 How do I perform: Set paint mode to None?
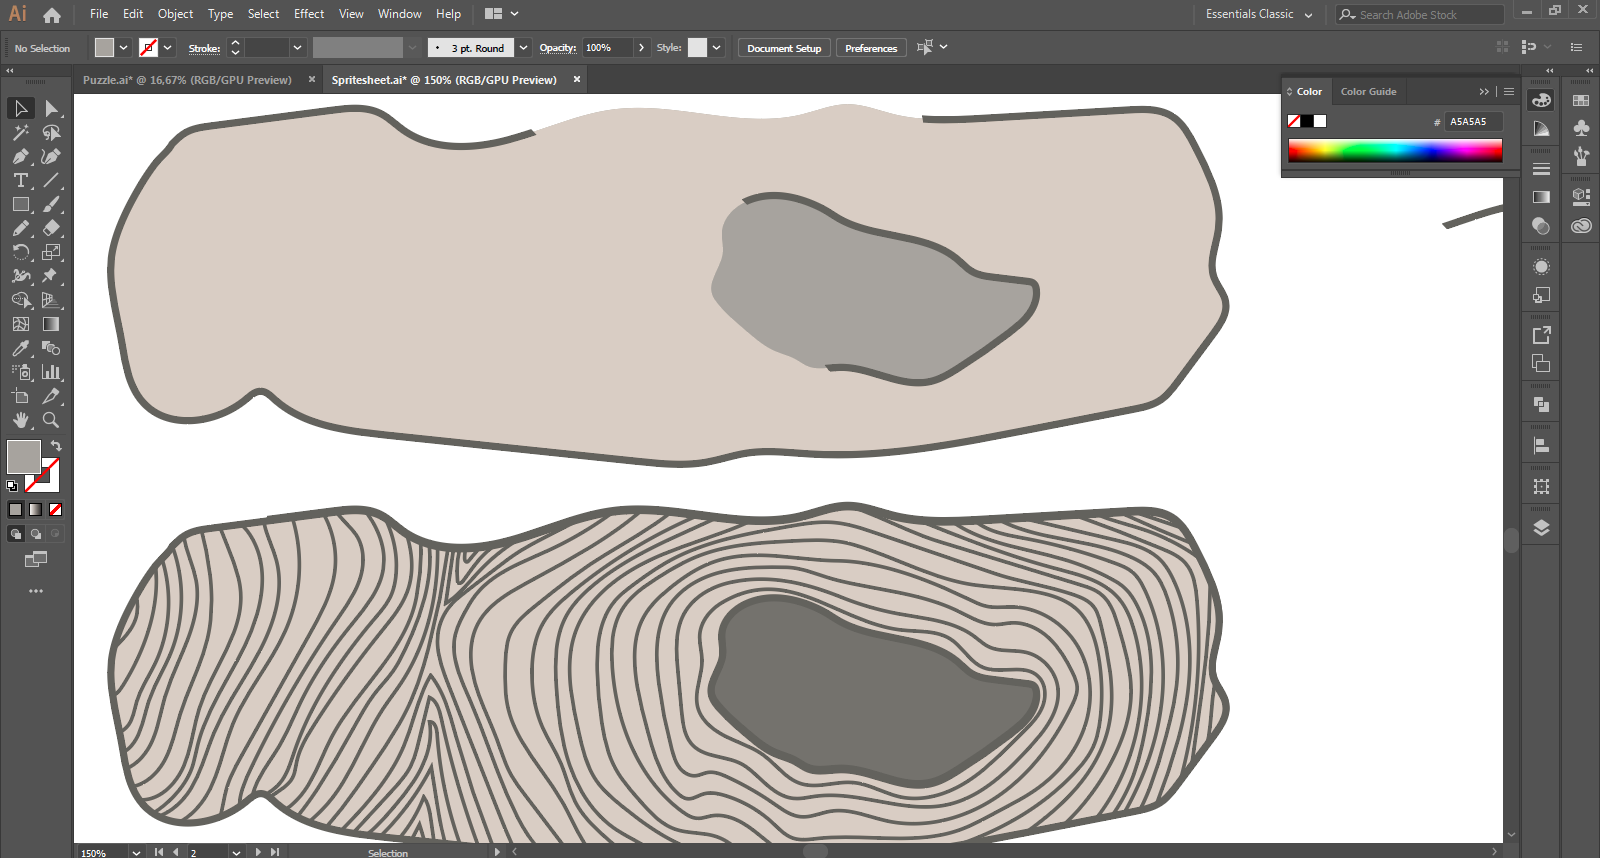(55, 509)
